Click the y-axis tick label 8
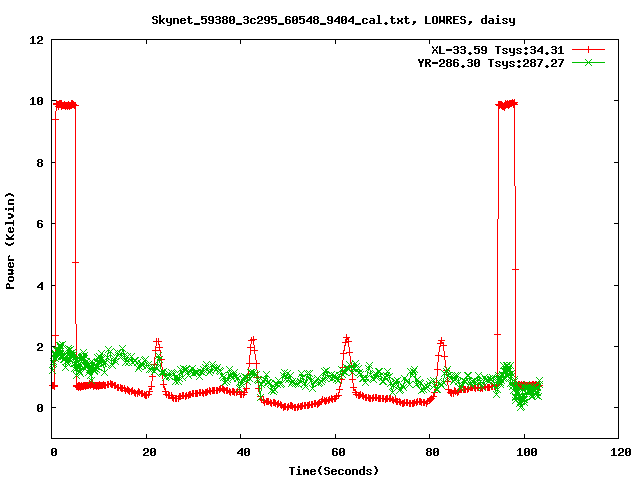640x480 pixels. point(40,163)
